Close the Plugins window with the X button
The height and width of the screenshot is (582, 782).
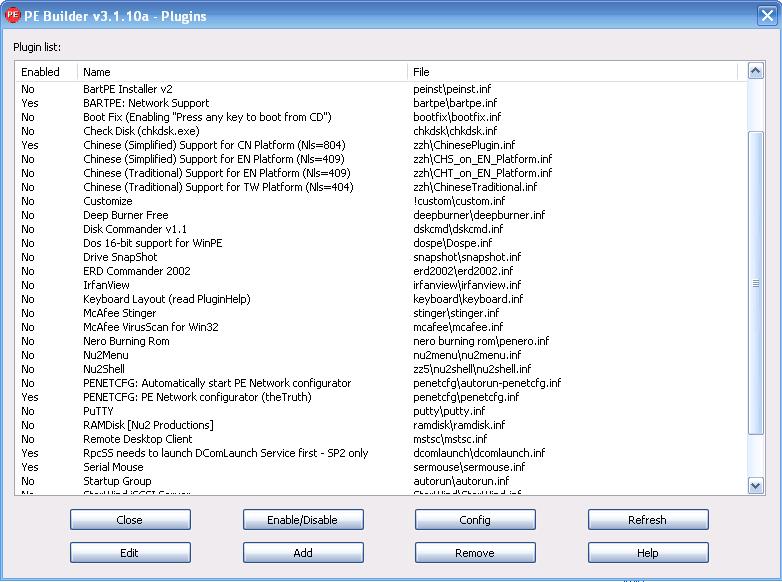[x=767, y=15]
